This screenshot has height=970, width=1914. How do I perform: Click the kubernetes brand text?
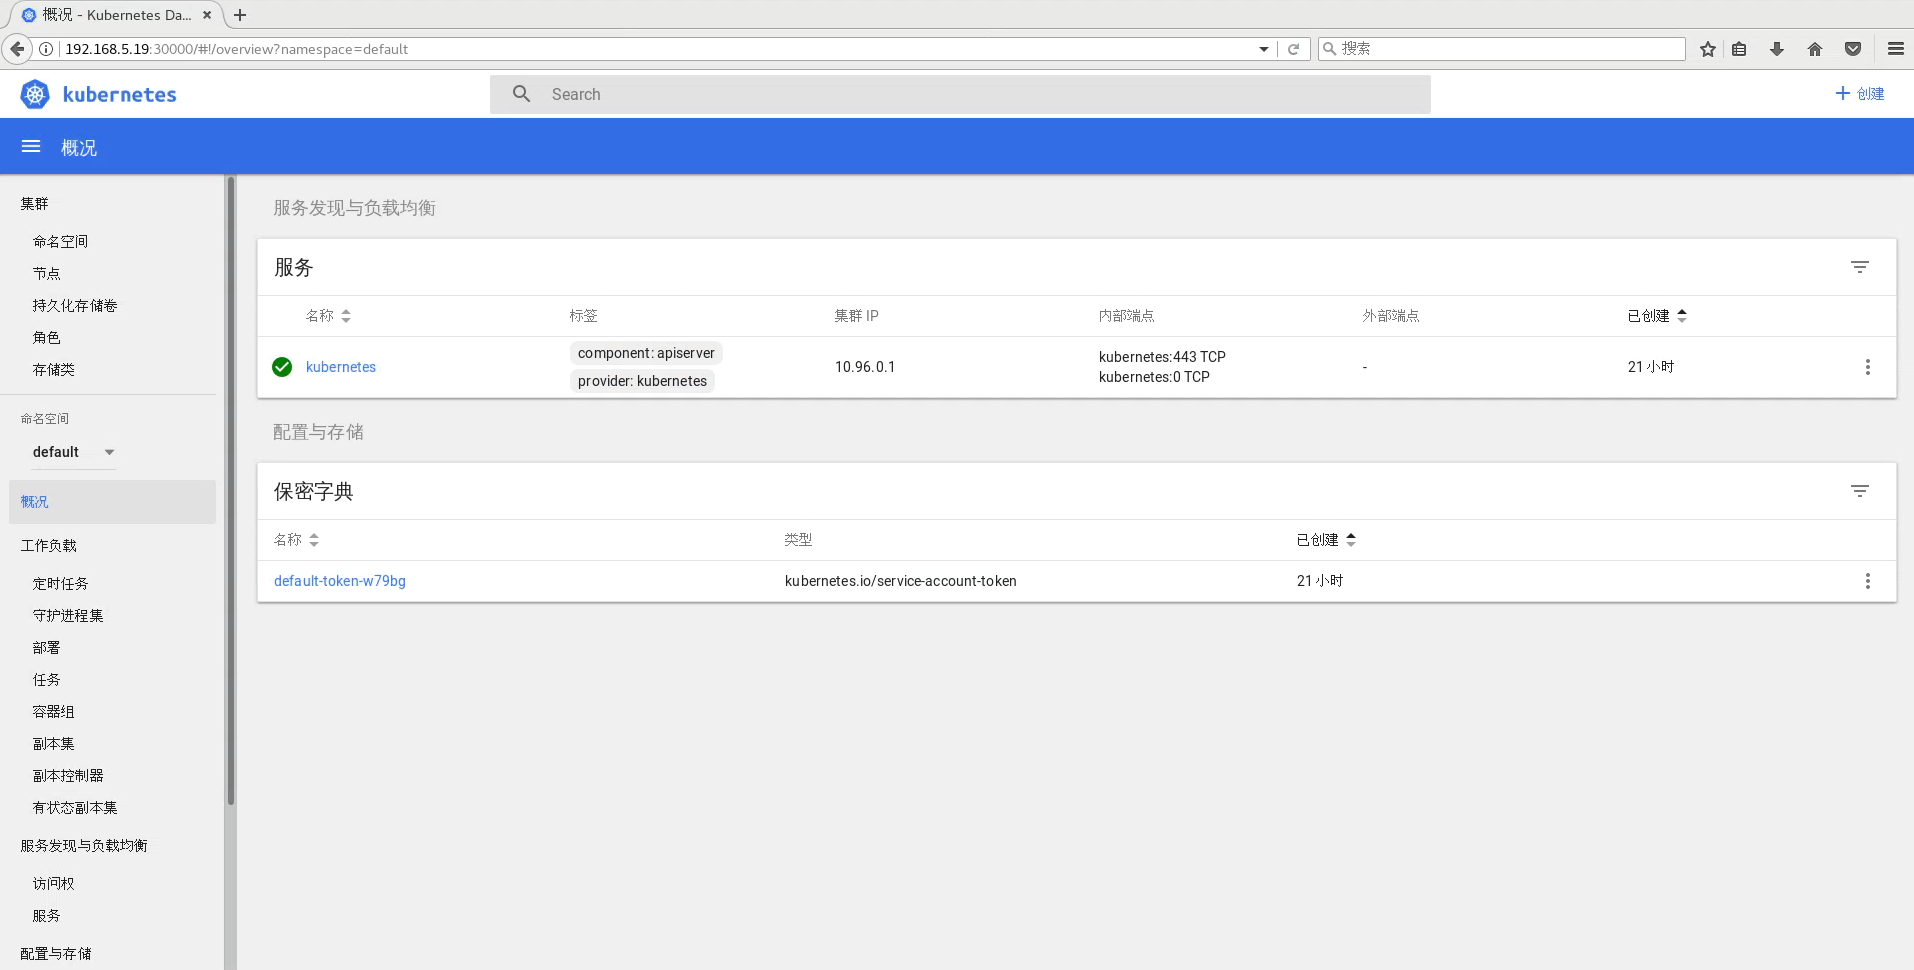click(120, 94)
